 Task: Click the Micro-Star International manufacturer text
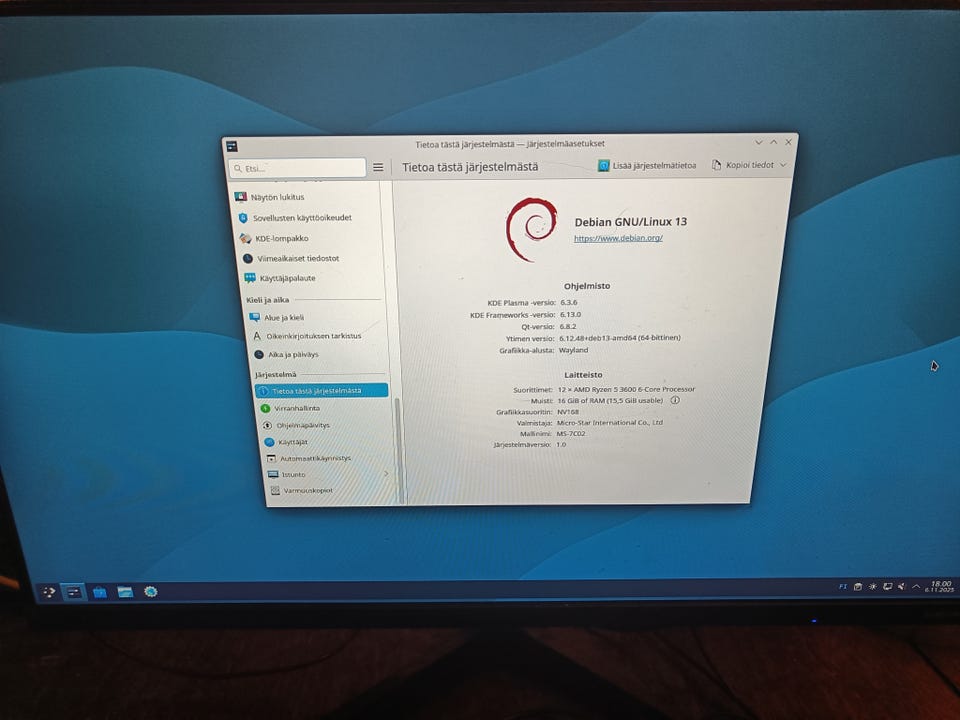[609, 422]
